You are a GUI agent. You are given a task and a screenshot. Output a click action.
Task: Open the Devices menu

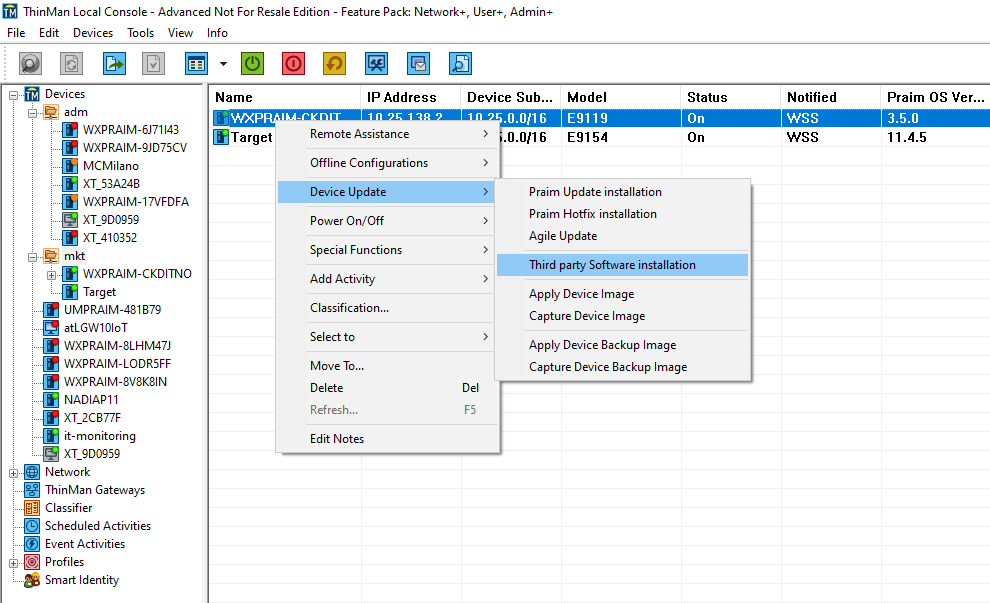pos(93,33)
